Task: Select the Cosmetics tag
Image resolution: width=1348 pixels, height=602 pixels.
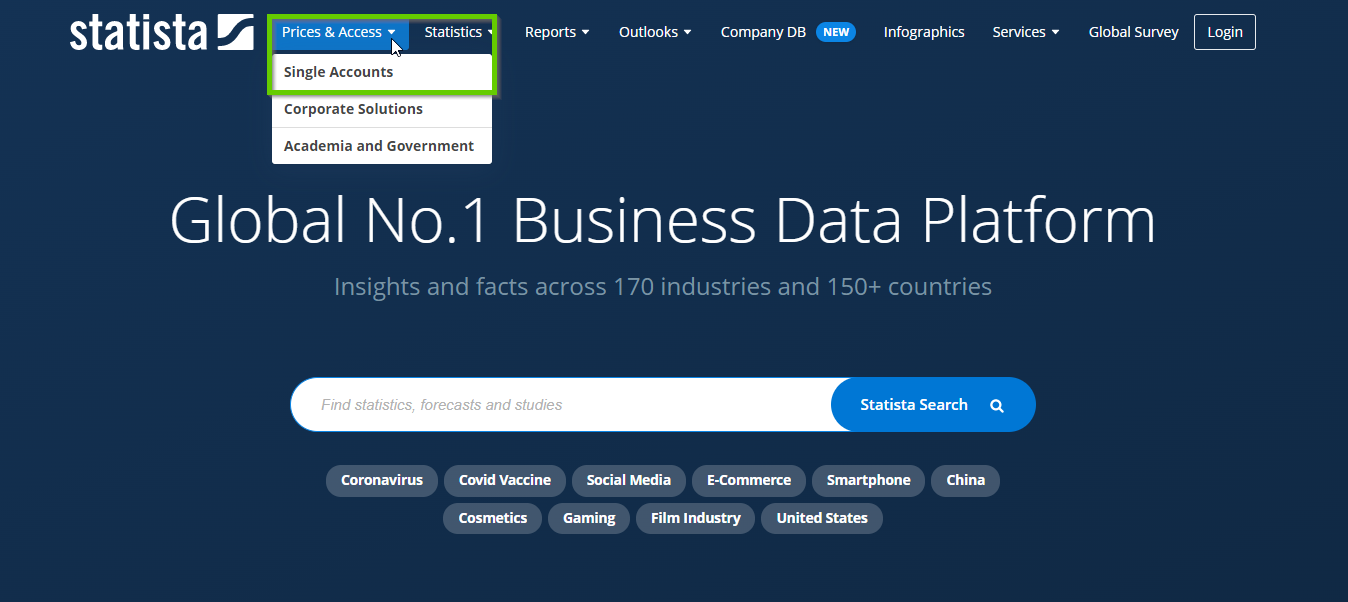Action: coord(493,518)
